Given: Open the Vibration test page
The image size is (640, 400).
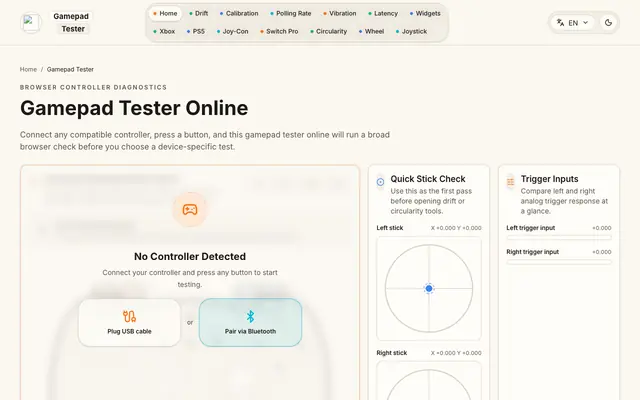Looking at the screenshot, I should pyautogui.click(x=340, y=13).
